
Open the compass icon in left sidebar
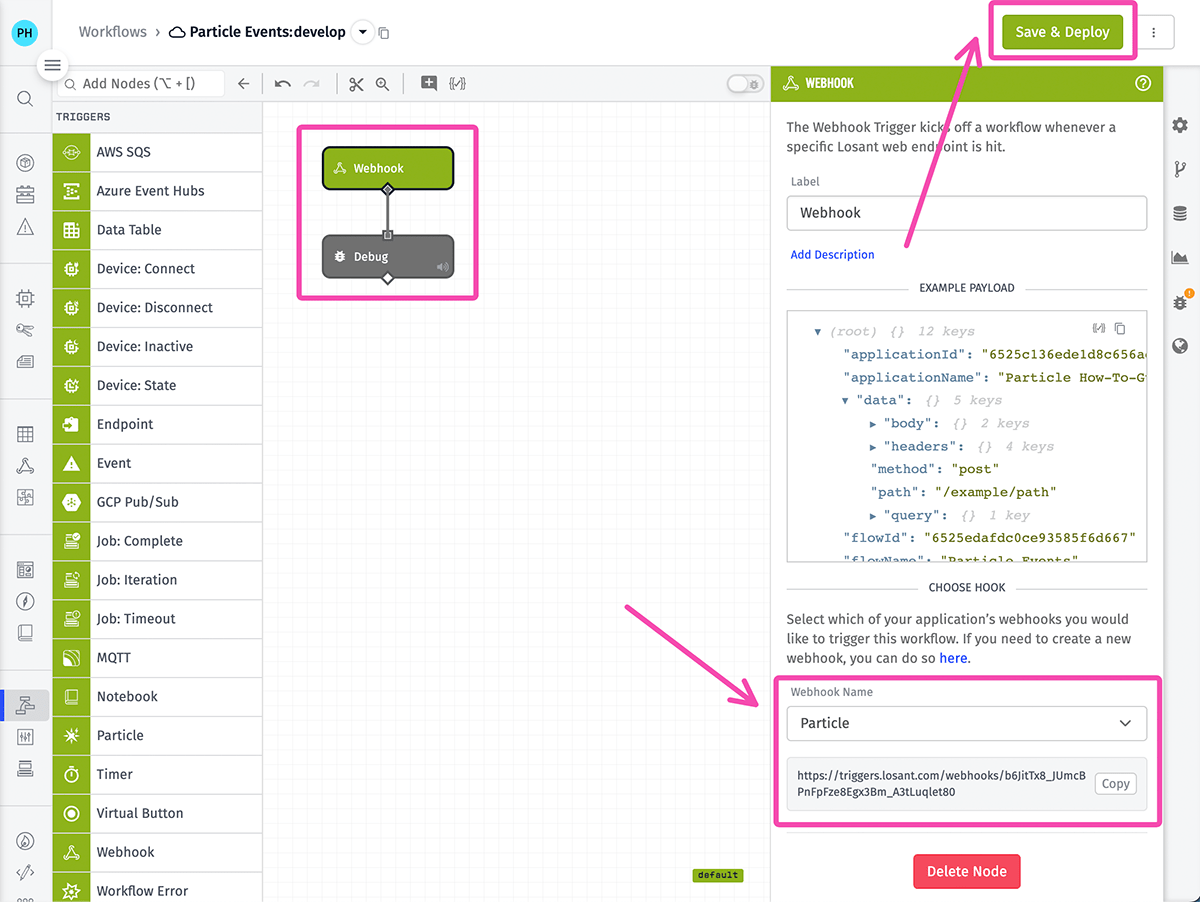tap(25, 602)
